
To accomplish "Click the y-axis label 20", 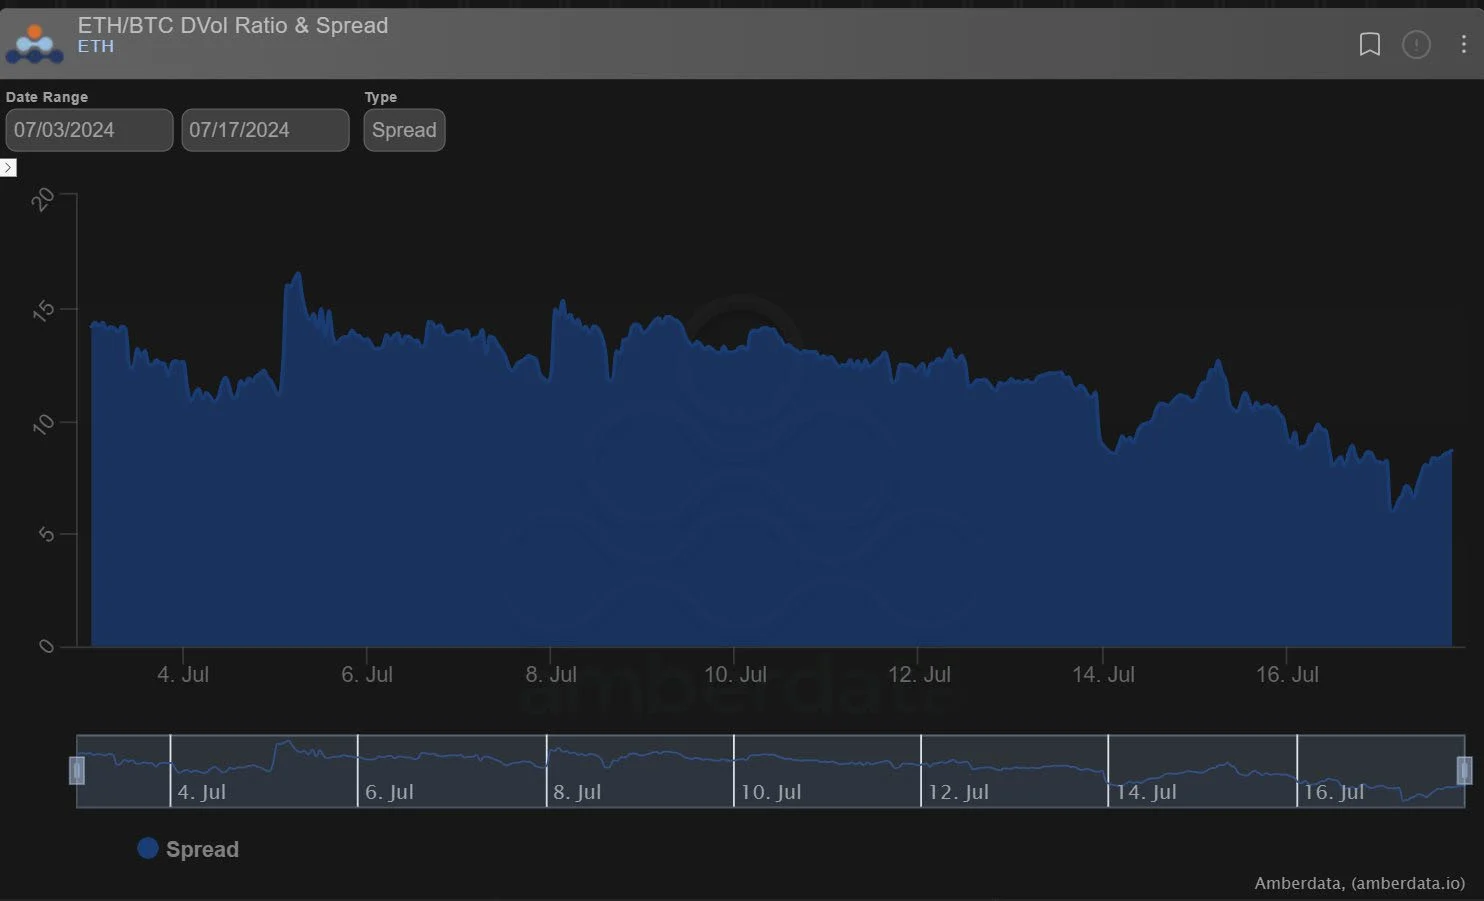I will [x=43, y=199].
